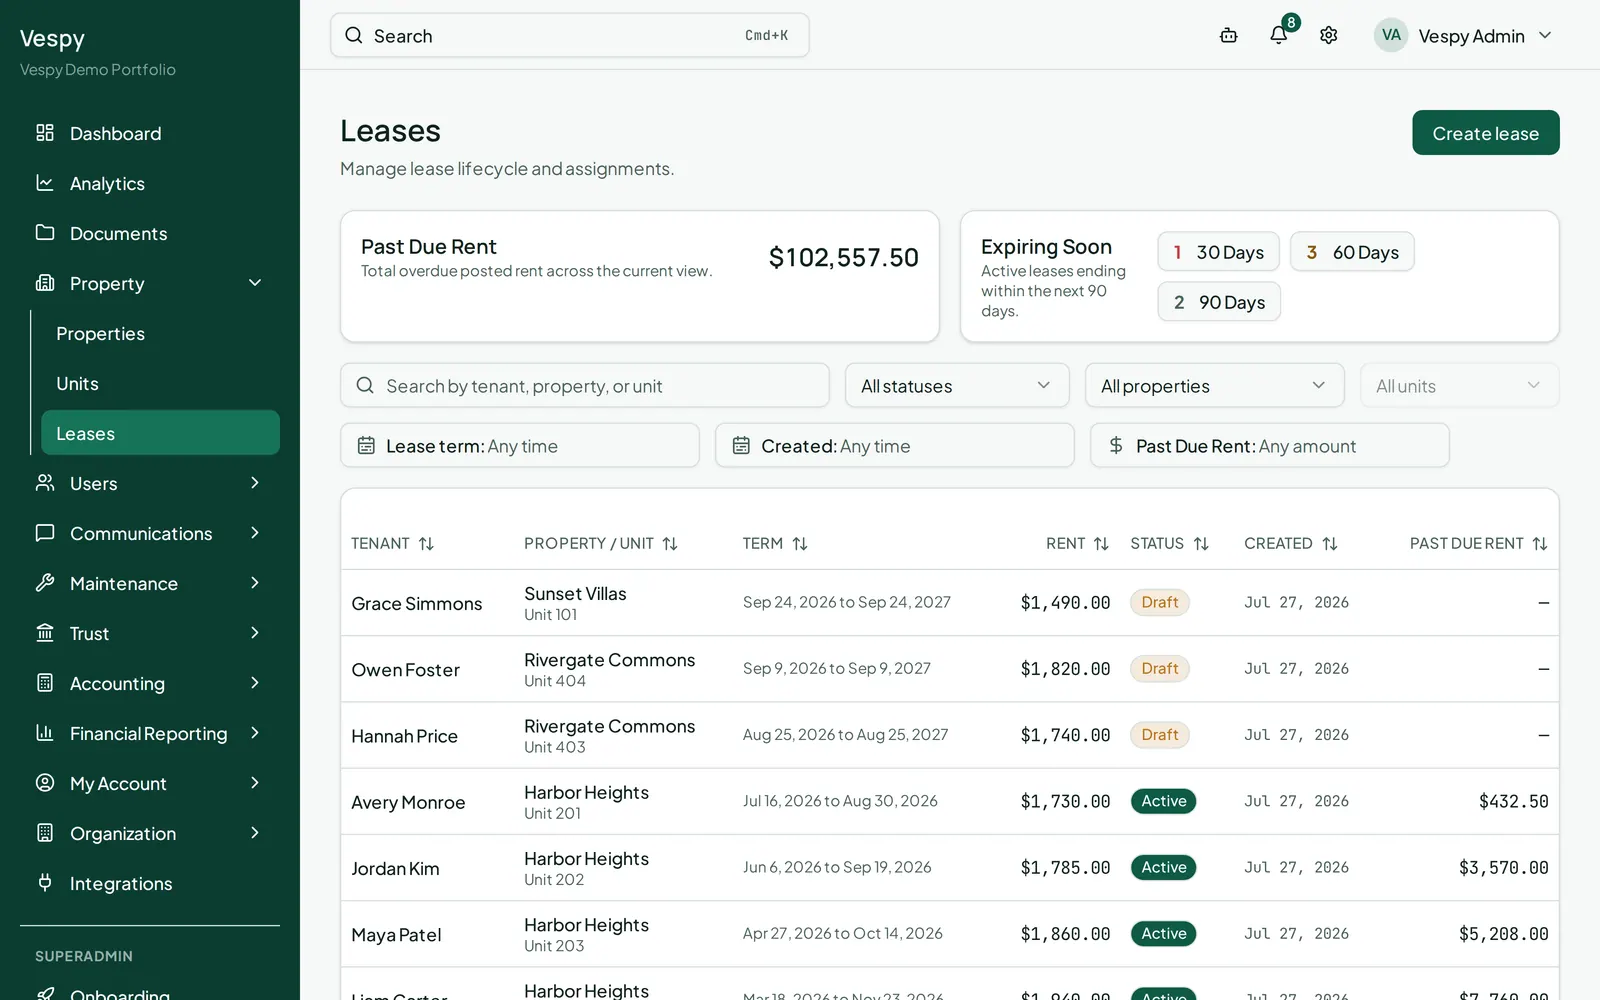
Task: Open the Created date filter
Action: [895, 445]
